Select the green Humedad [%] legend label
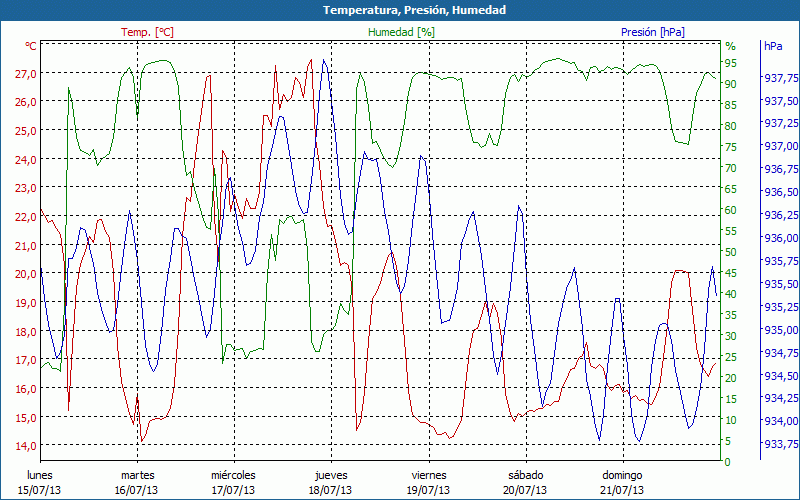Image resolution: width=800 pixels, height=500 pixels. click(402, 32)
